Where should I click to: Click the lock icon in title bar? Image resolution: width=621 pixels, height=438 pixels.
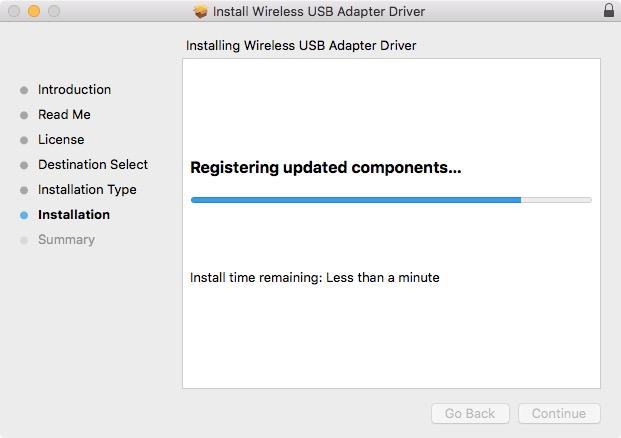tap(609, 10)
